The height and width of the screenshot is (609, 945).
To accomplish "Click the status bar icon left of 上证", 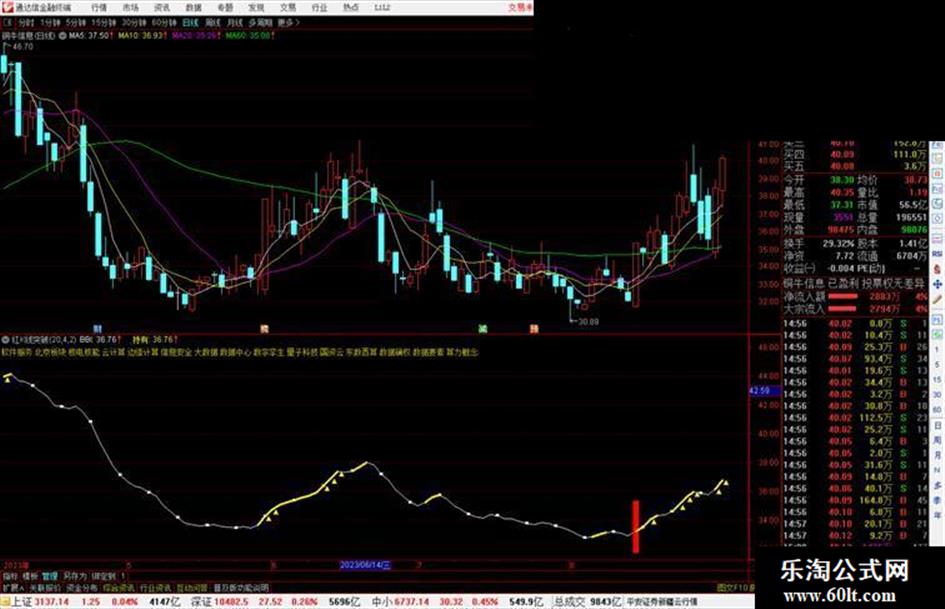I will coord(5,601).
